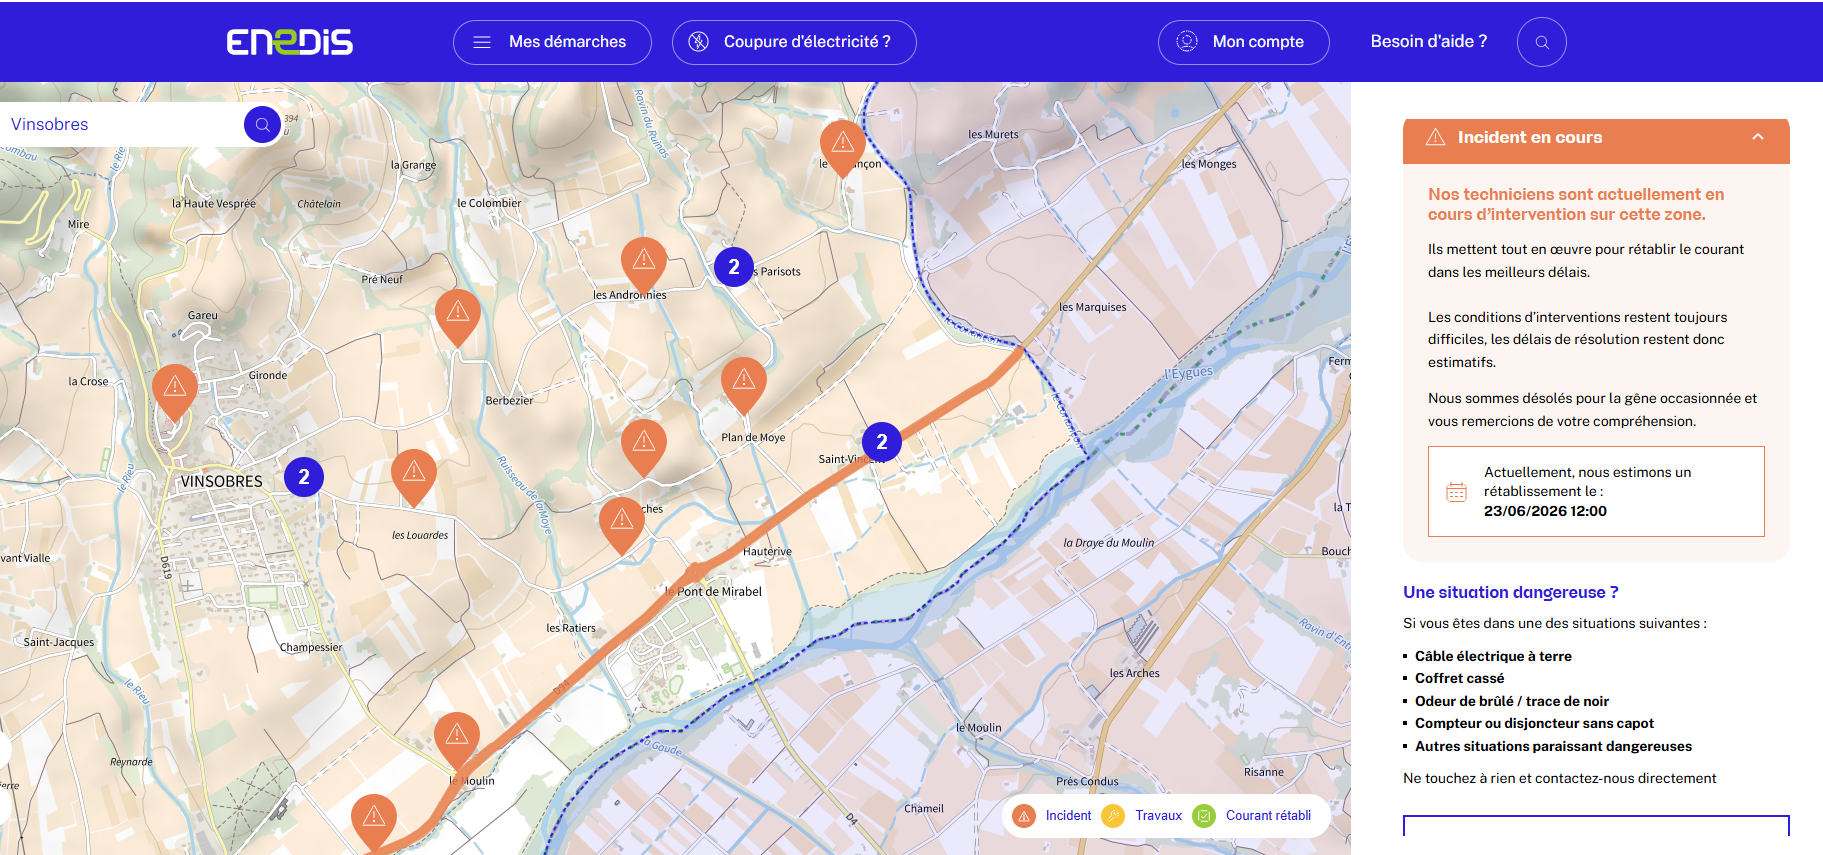Click the Coffret cassé item

click(x=1459, y=678)
